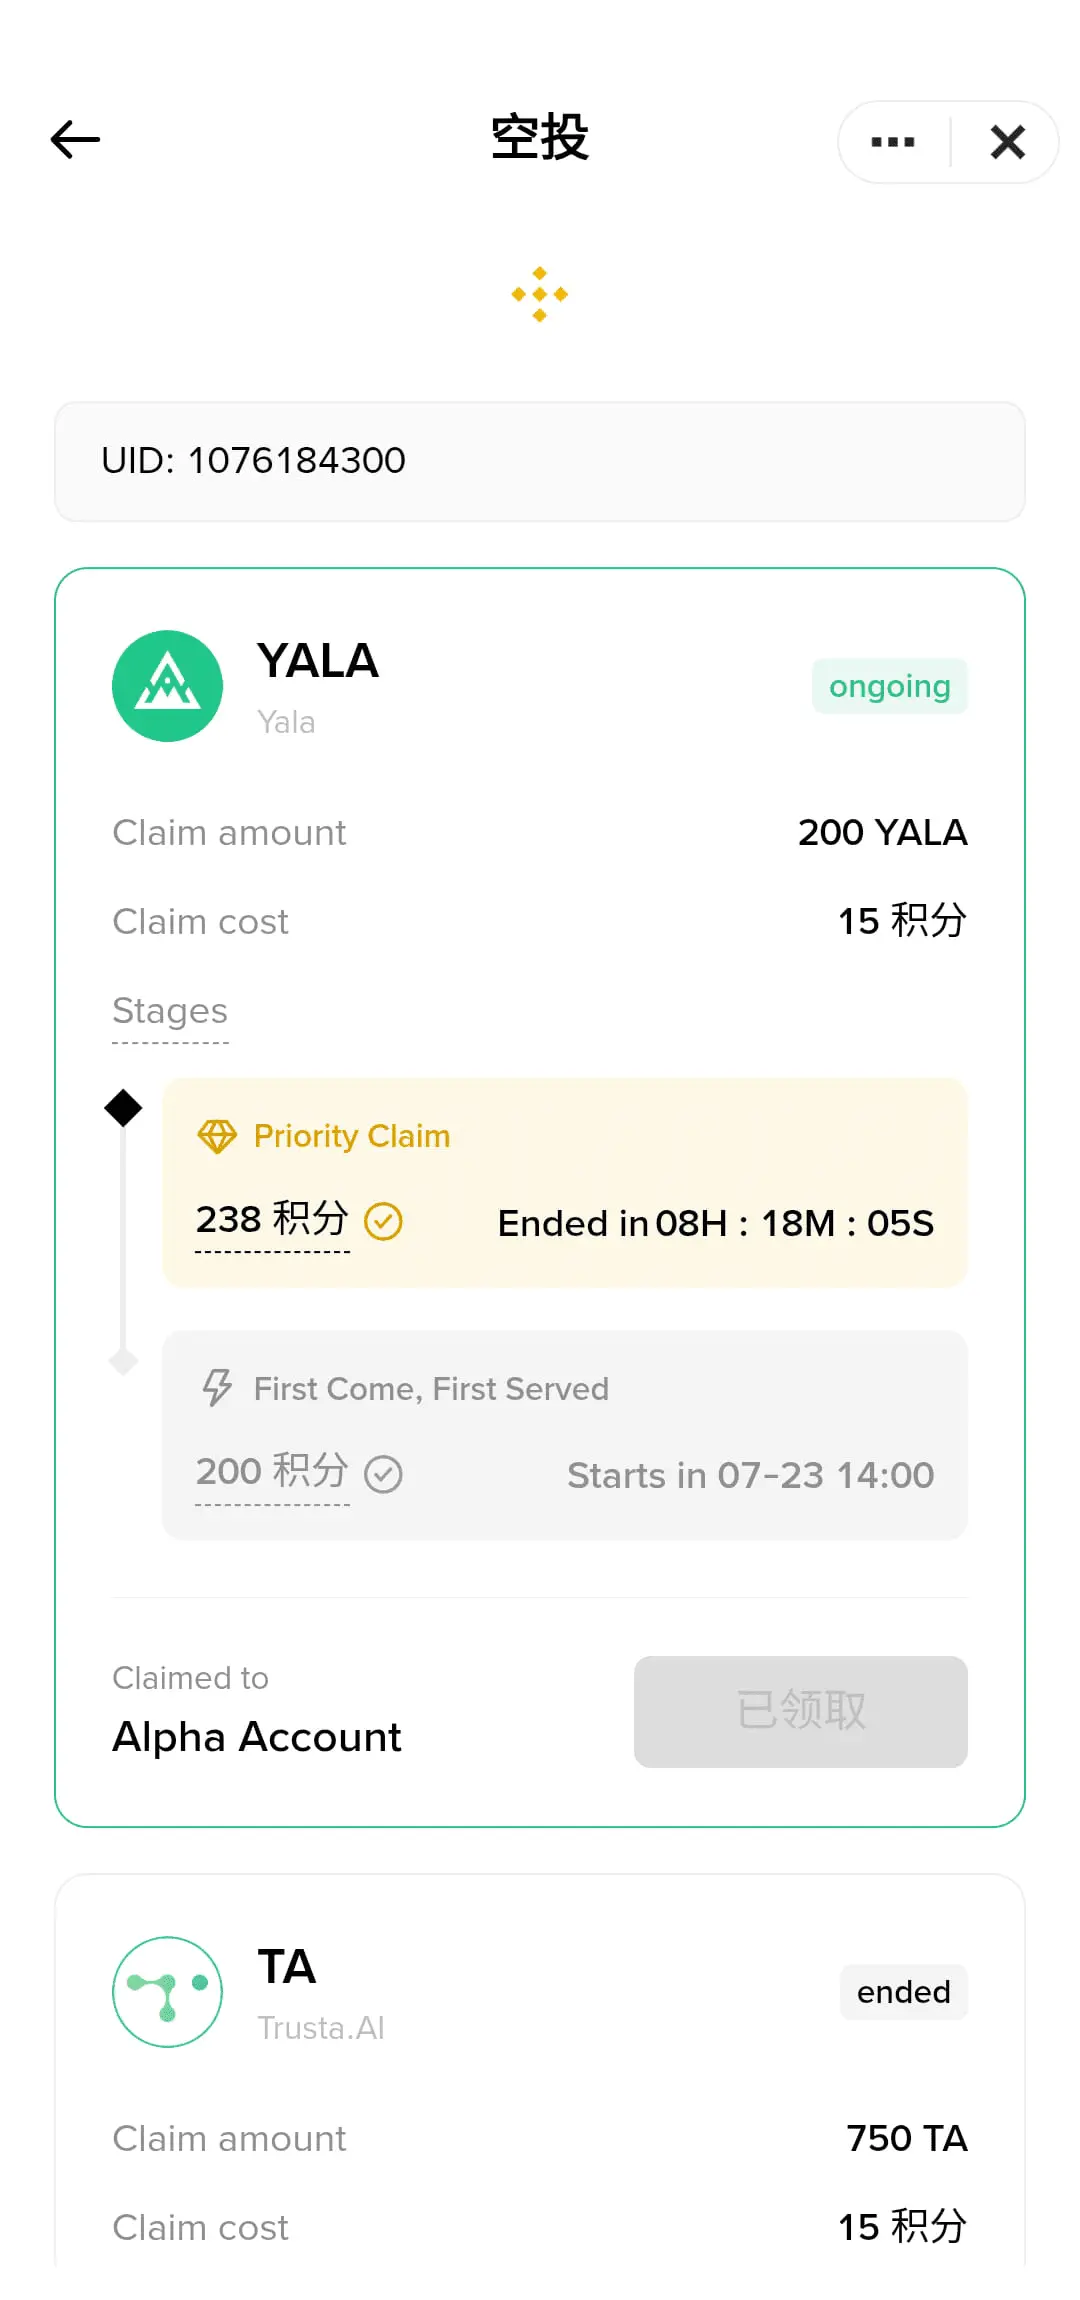The height and width of the screenshot is (2300, 1080).
Task: Open the TA airdrop card title
Action: click(287, 1967)
